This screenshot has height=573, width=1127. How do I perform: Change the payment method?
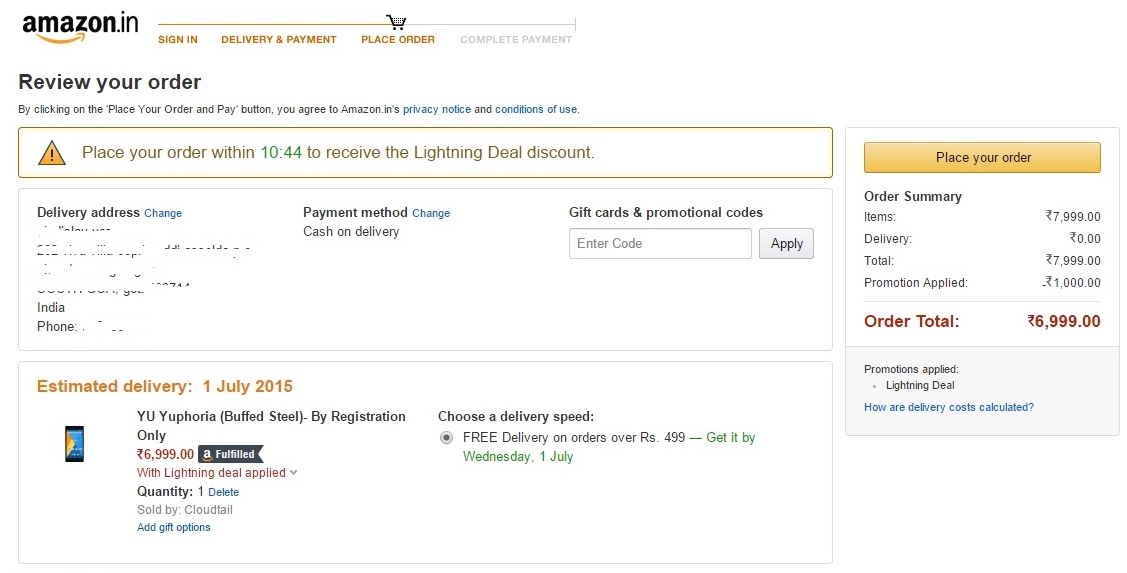431,213
